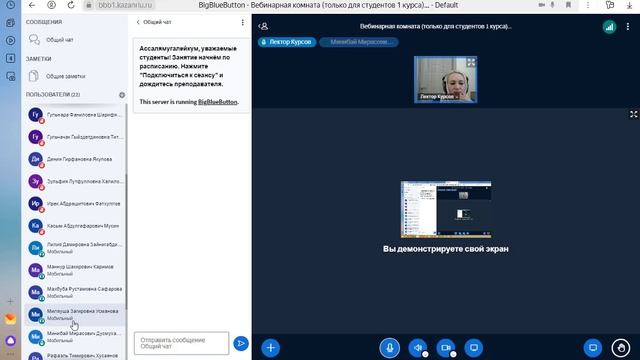Screen dimensions: 640x360
Task: Select user with Гайдетдиновна patronymic
Action: 75,137
